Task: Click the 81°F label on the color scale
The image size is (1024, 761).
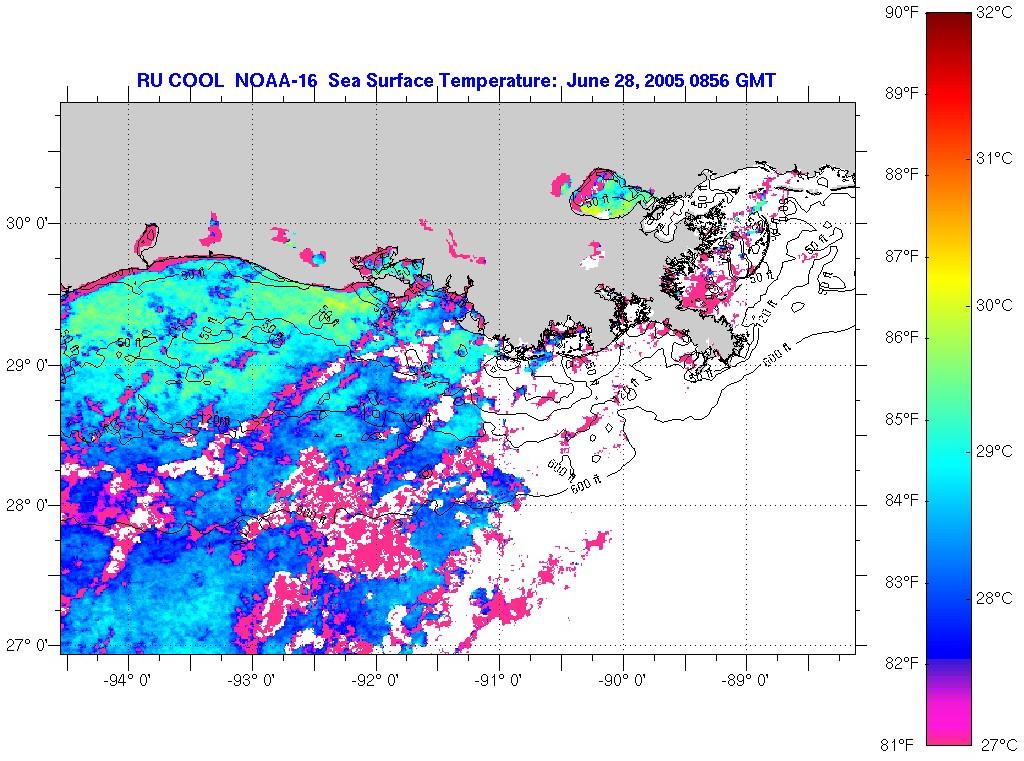Action: (897, 744)
